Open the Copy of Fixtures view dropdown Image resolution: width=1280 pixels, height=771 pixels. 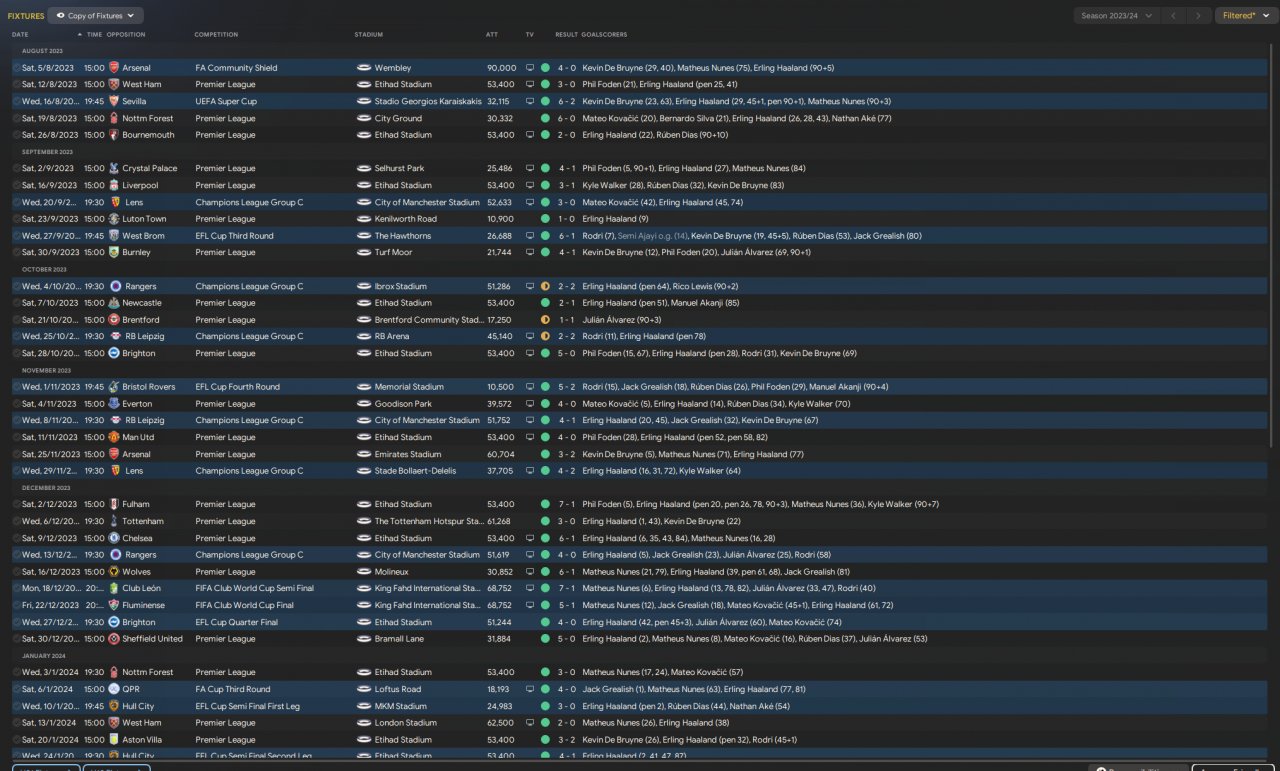pyautogui.click(x=97, y=16)
